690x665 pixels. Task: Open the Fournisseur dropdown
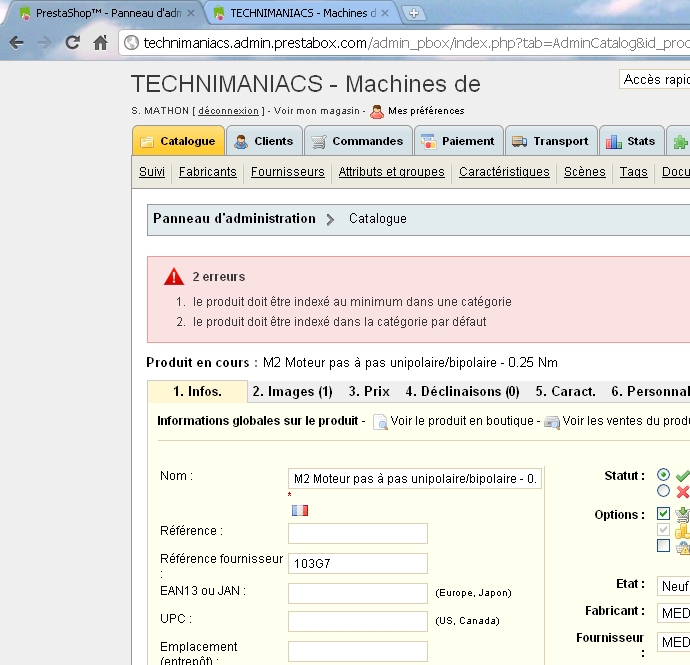pos(673,642)
